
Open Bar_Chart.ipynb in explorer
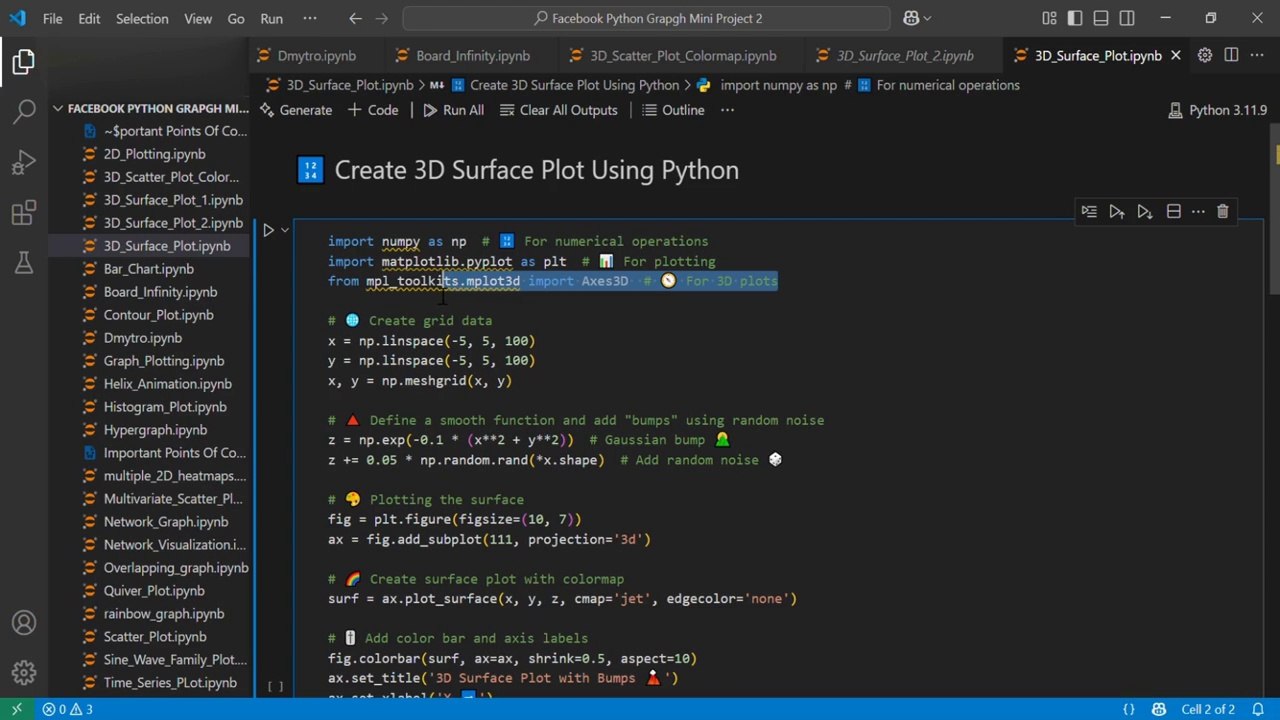149,269
